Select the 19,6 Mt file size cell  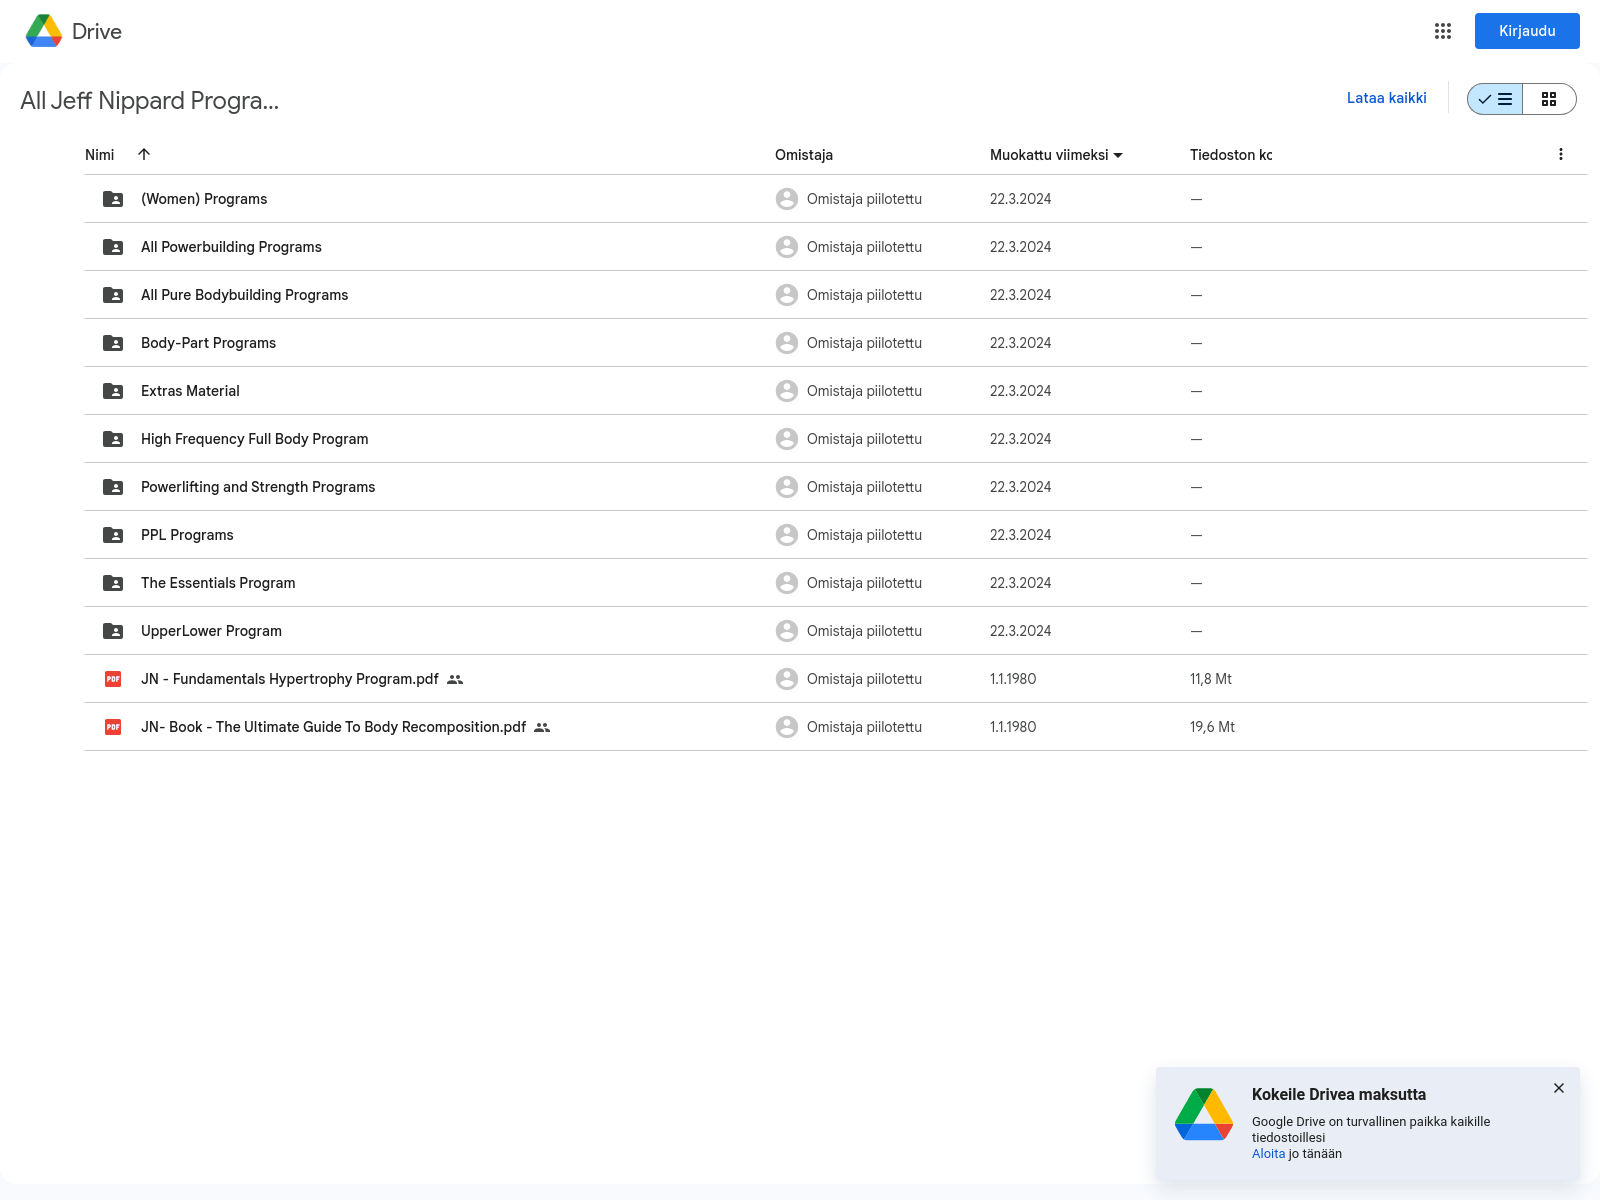[x=1212, y=727]
